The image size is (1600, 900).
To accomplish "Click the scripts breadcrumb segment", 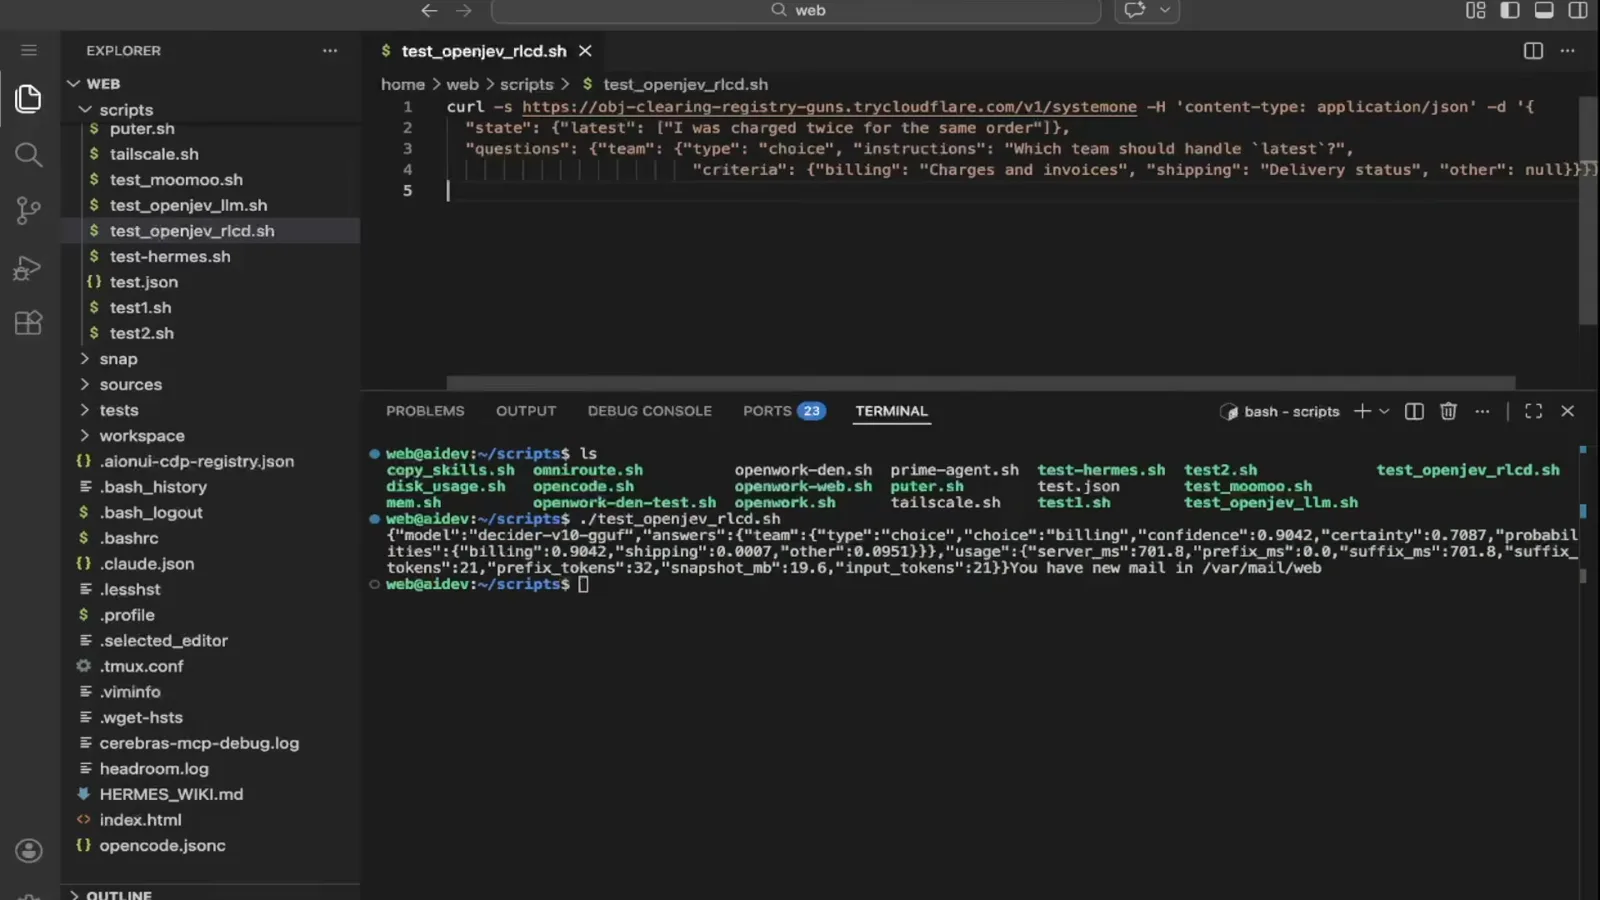I will (x=526, y=85).
